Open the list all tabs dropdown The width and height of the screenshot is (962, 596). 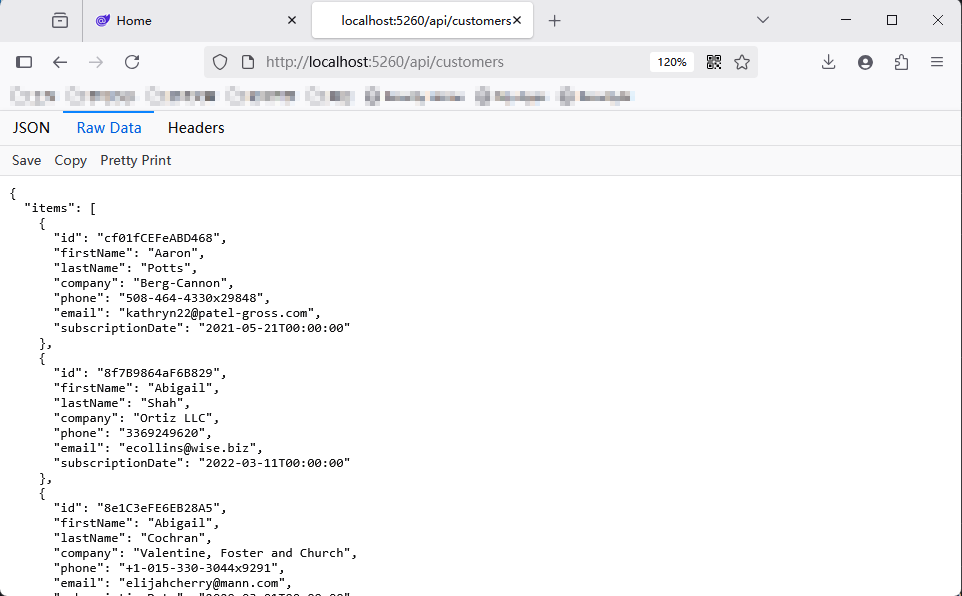pyautogui.click(x=763, y=20)
